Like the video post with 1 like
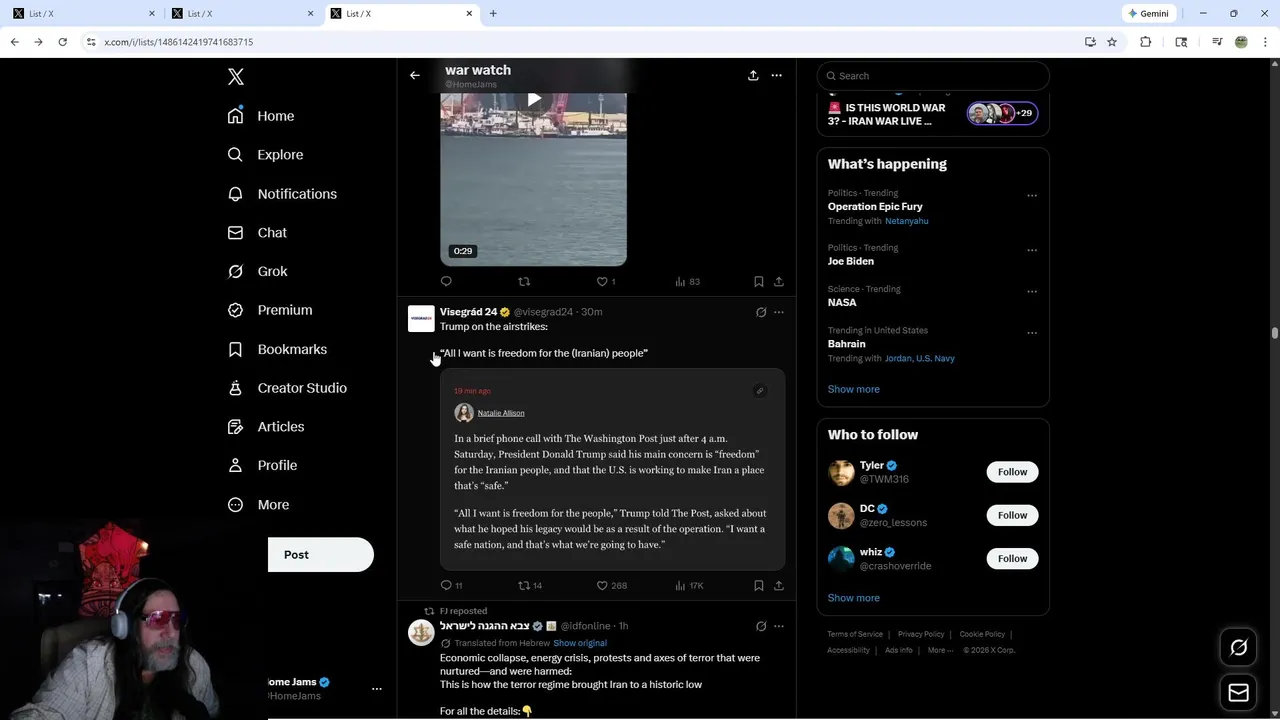Screen dimensions: 1280x720 605,282
